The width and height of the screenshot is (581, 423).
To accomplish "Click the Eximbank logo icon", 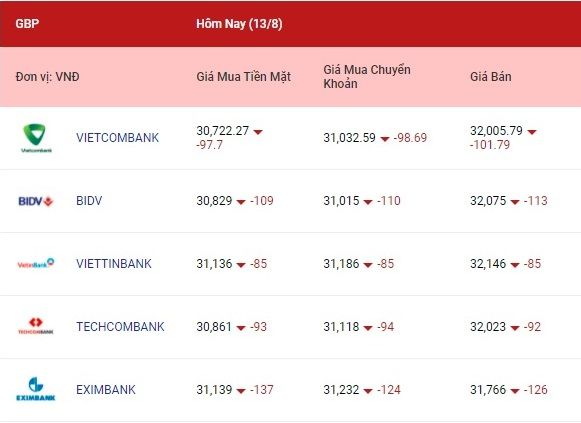I will coord(36,389).
